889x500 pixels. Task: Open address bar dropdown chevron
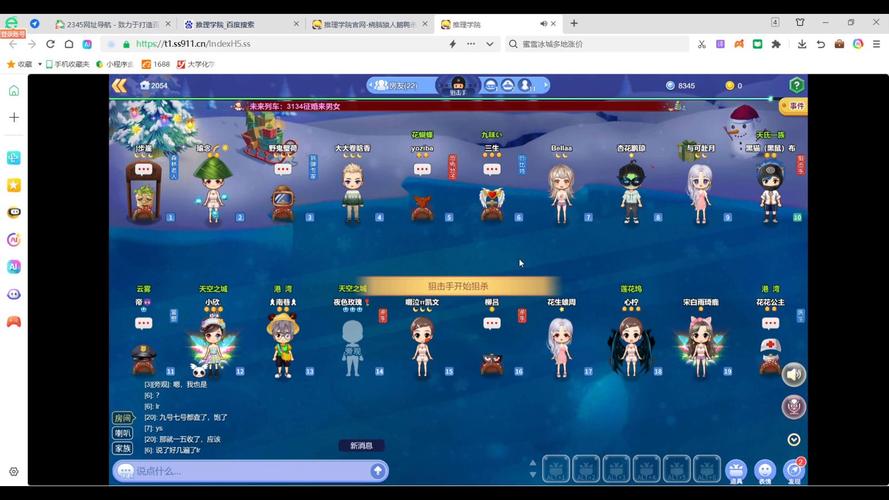click(490, 44)
